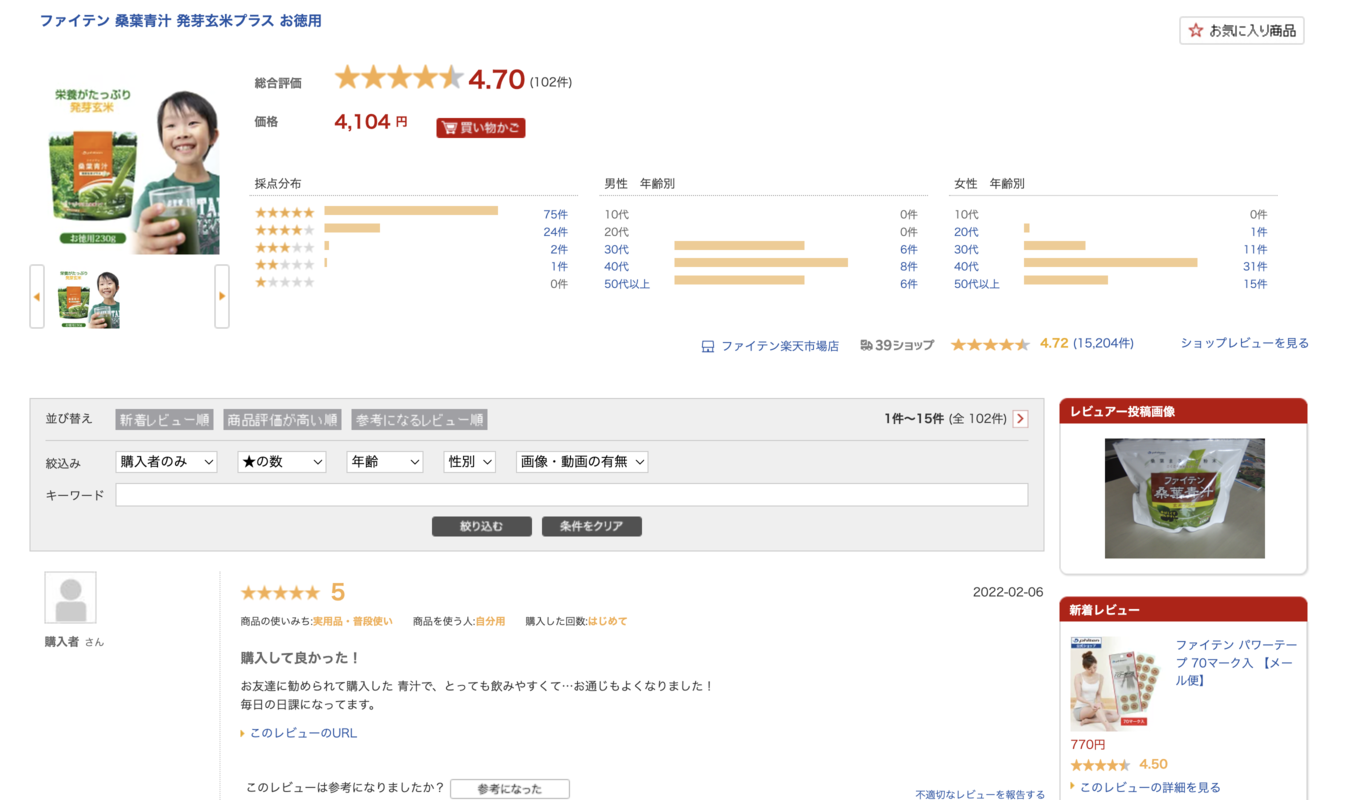Open the 1件 two-star review count
Image resolution: width=1345 pixels, height=800 pixels.
tap(558, 266)
